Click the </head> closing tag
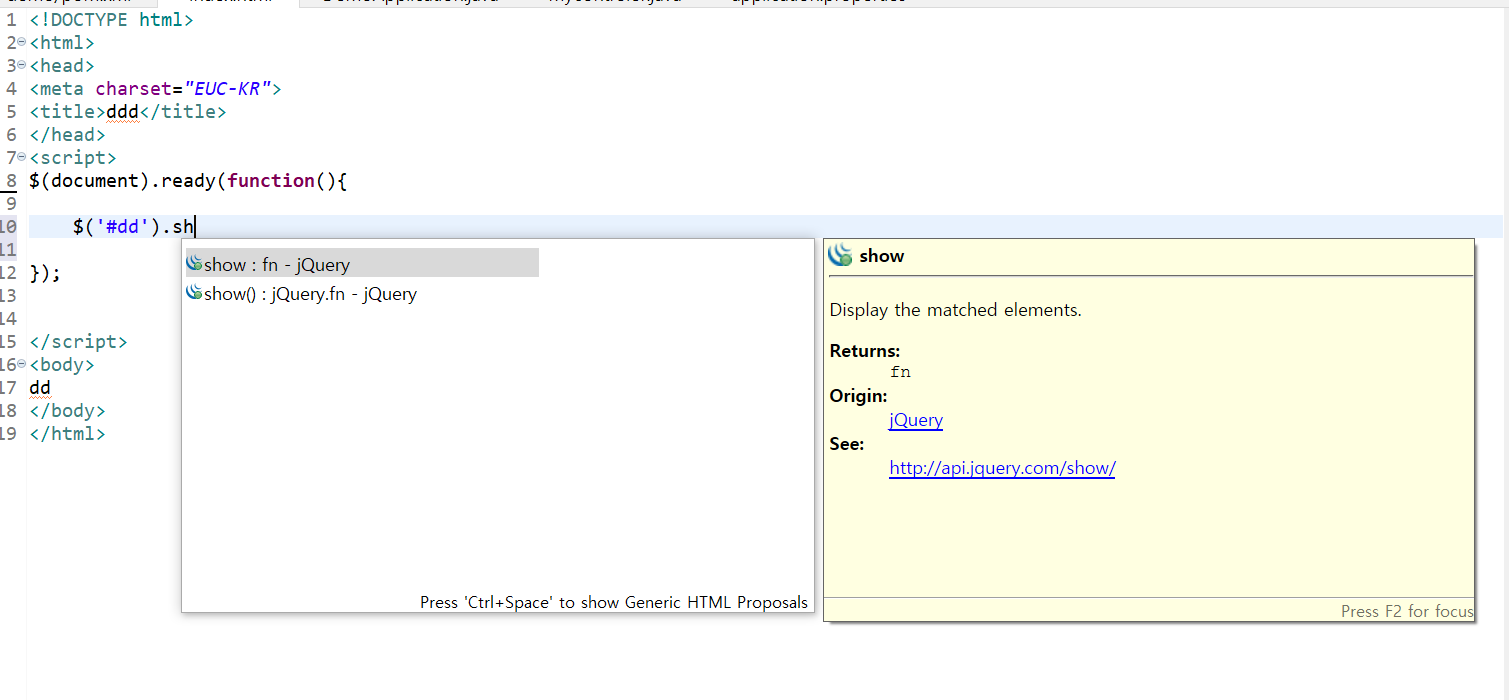Viewport: 1509px width, 700px height. 67,134
